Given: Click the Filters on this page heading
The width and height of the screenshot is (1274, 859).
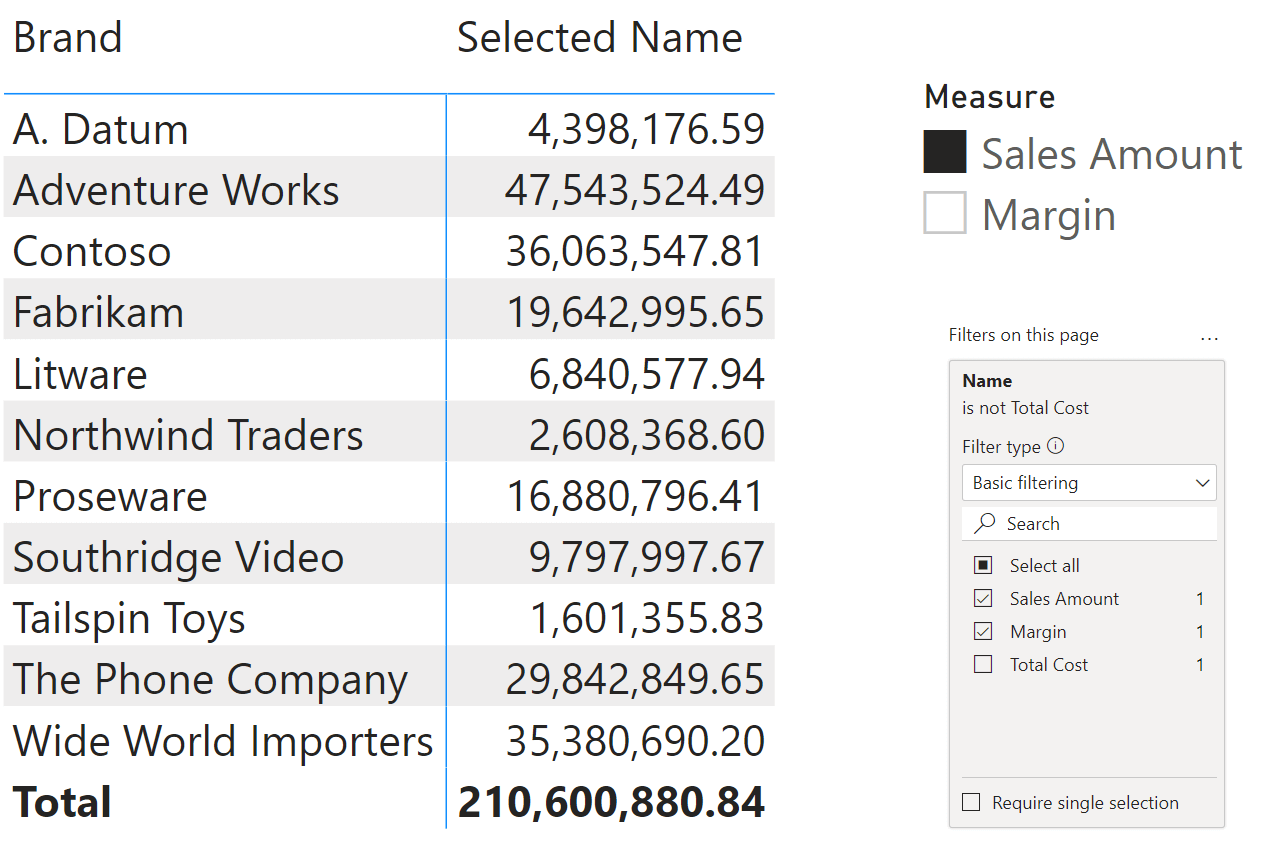Looking at the screenshot, I should pos(1023,335).
